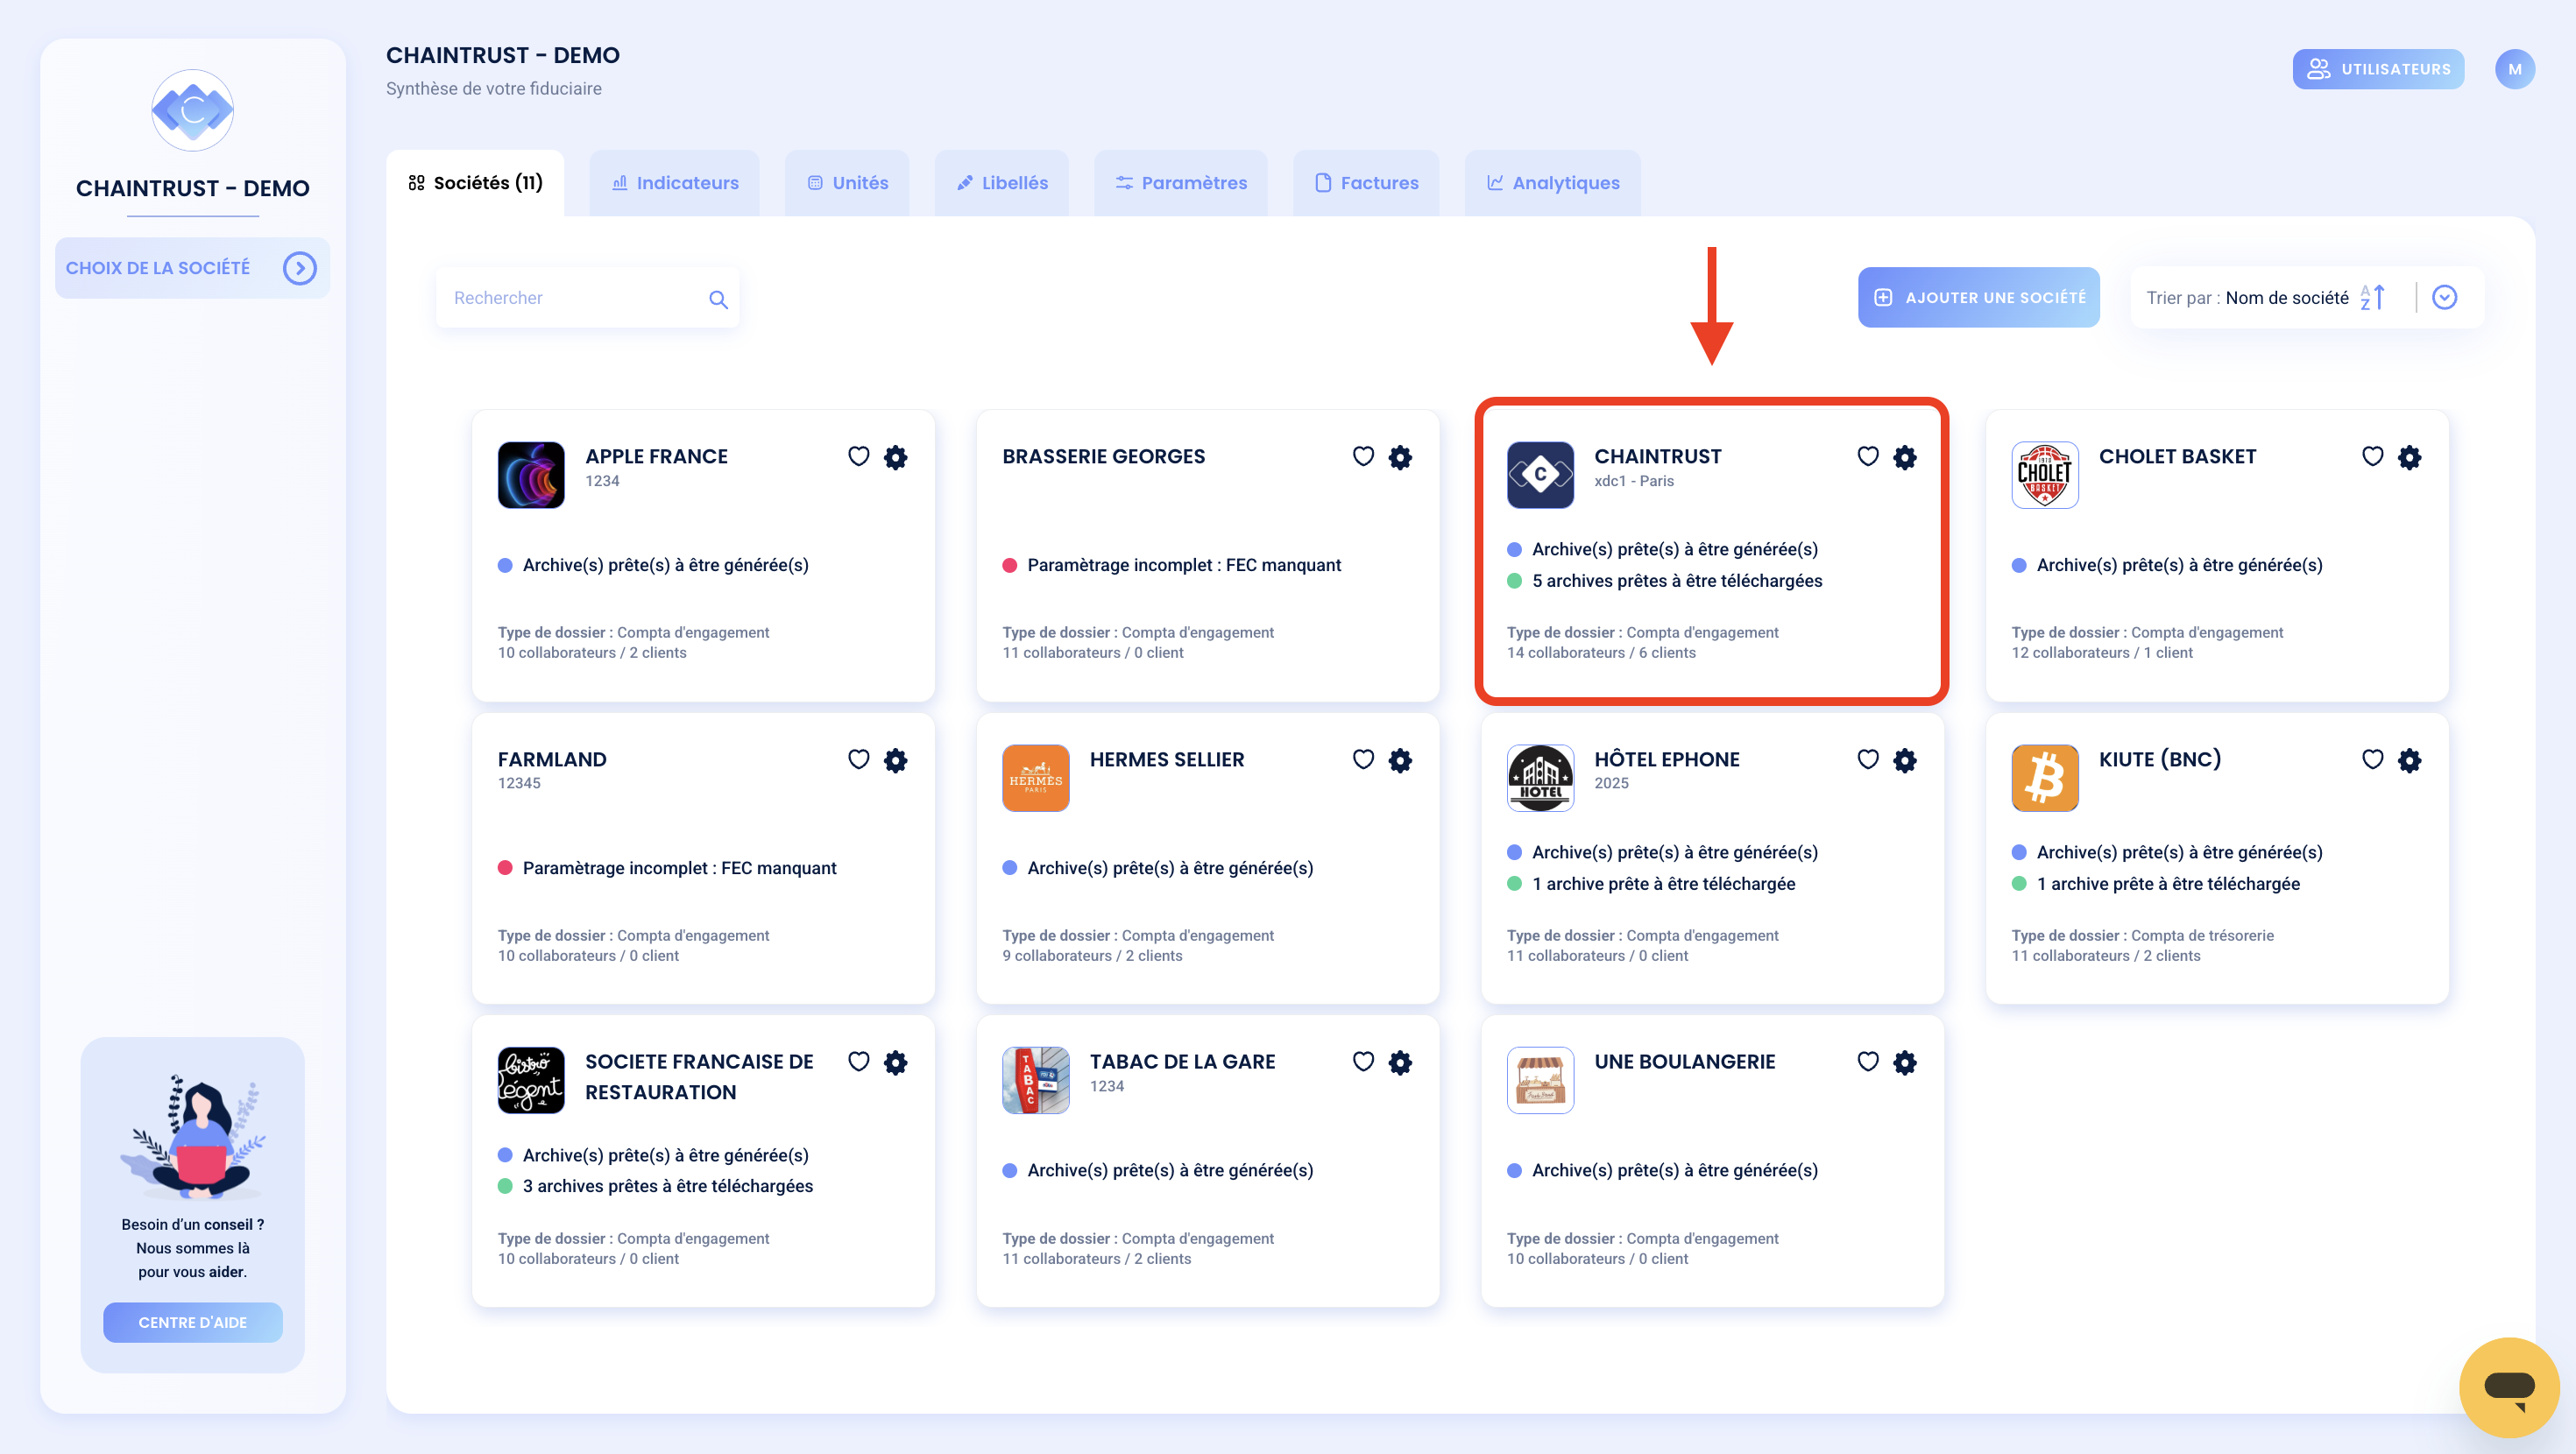This screenshot has width=2576, height=1454.
Task: Expand CHOIX DE LA SOCIÉTÉ arrow
Action: (x=300, y=268)
